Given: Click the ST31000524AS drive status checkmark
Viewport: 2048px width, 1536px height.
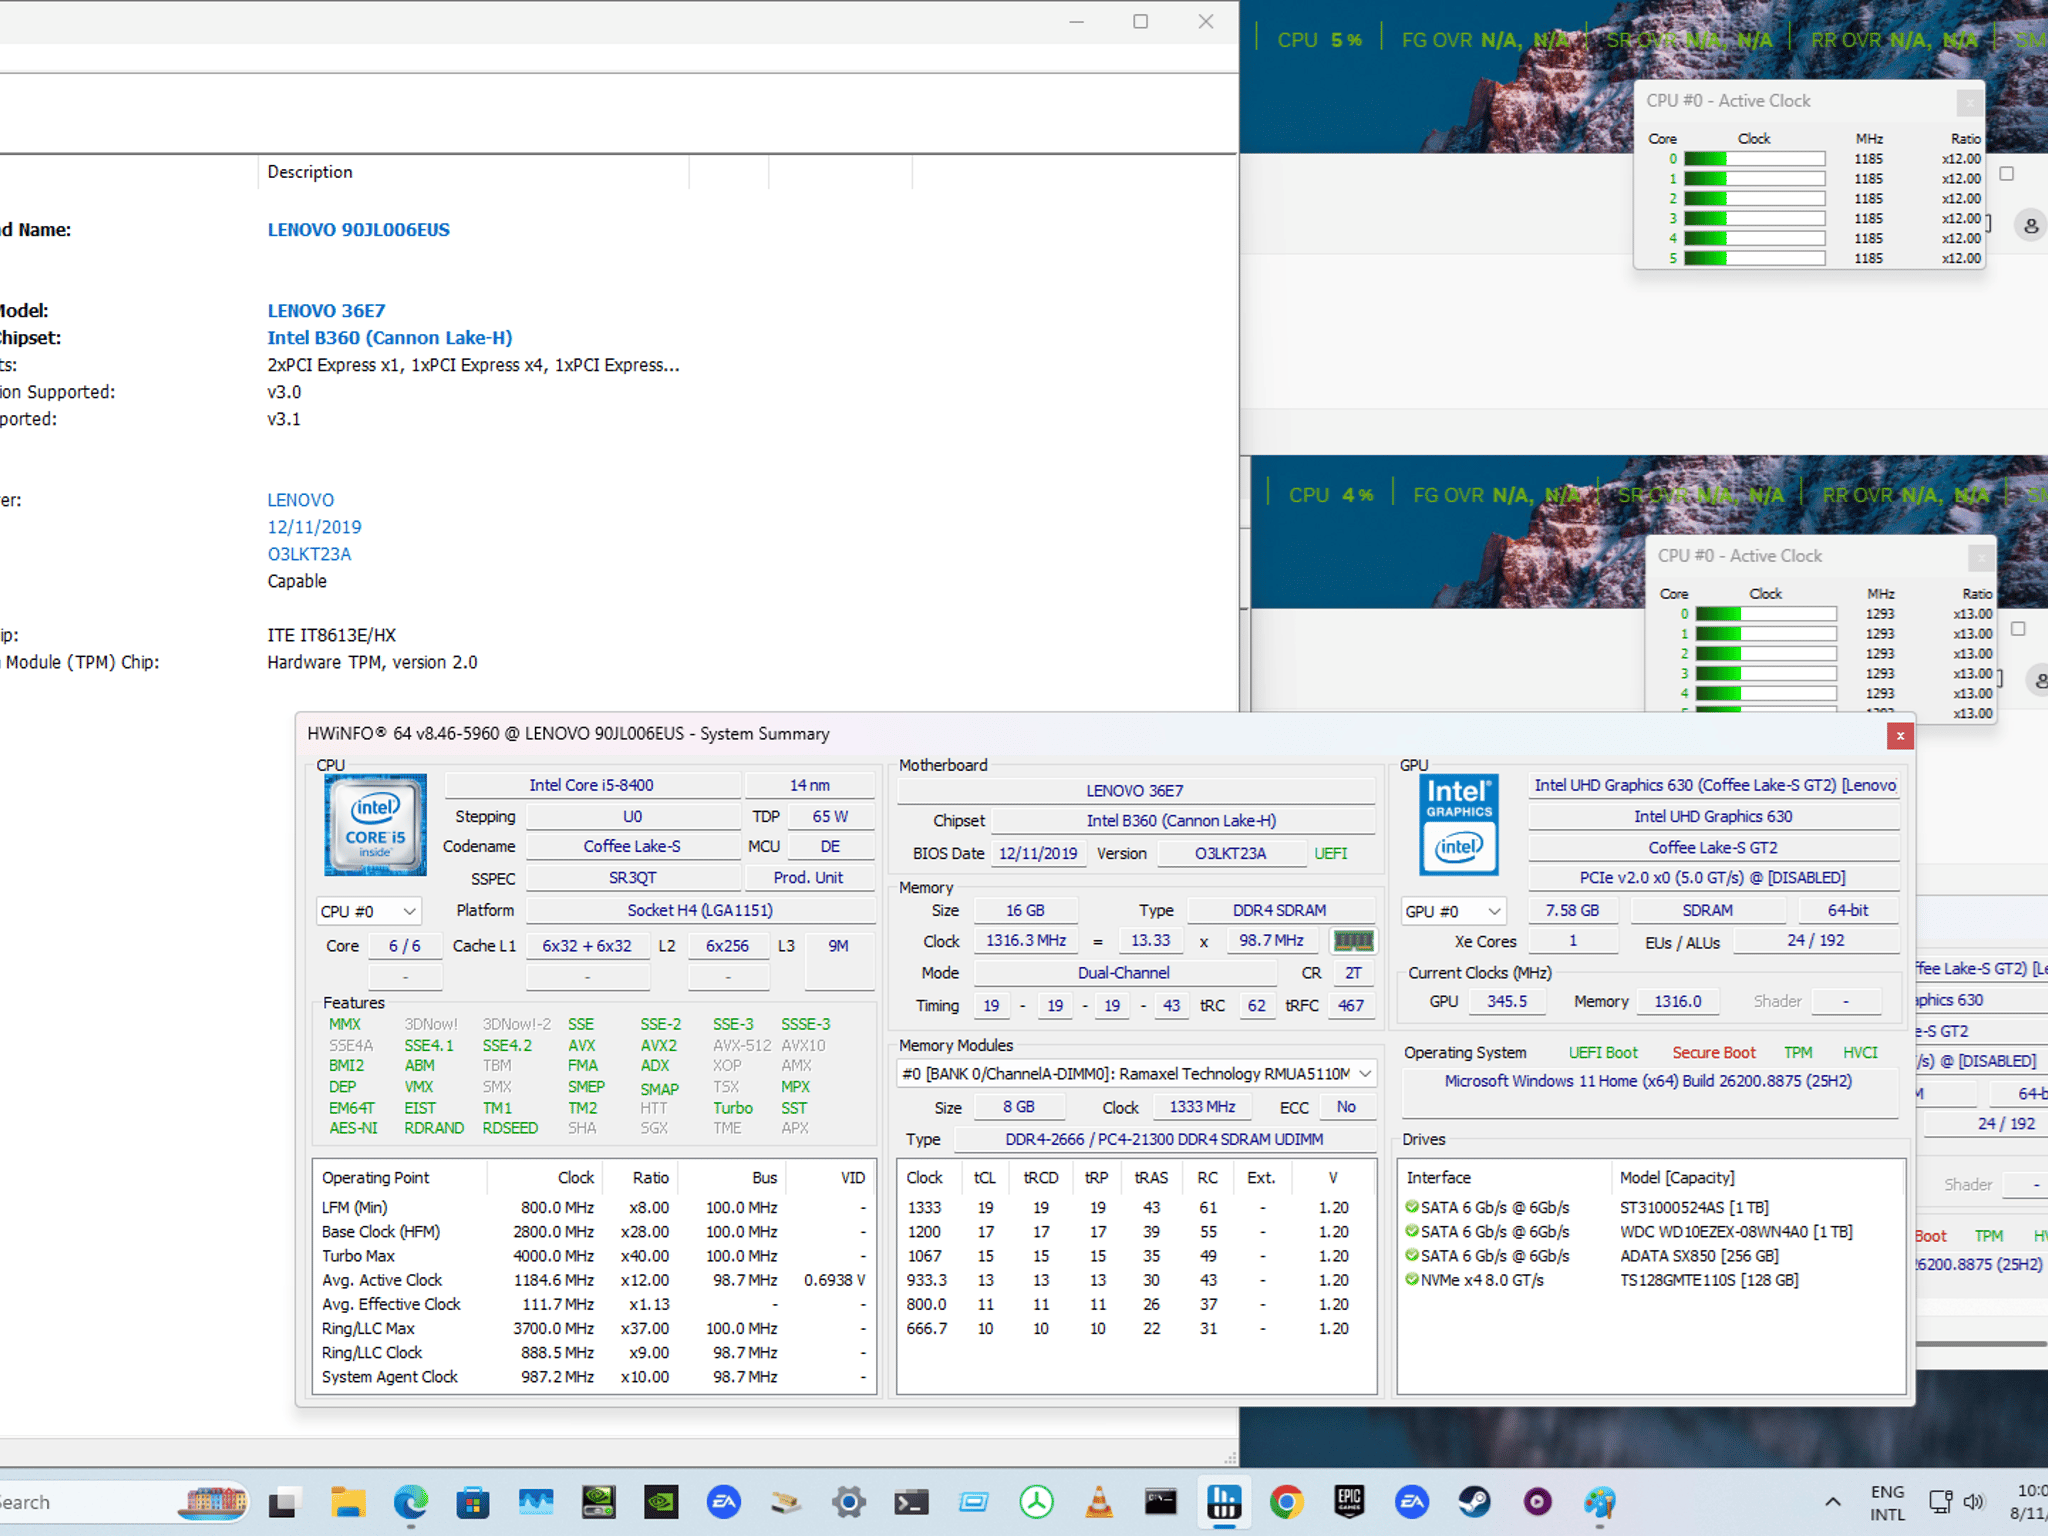Looking at the screenshot, I should pyautogui.click(x=1412, y=1207).
